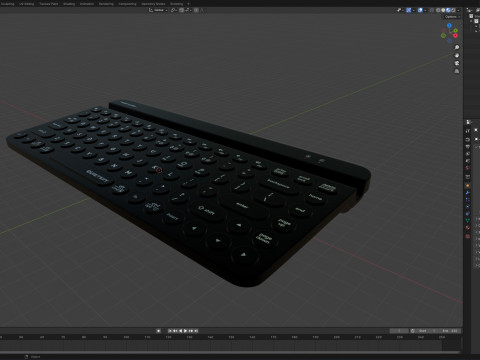Open the Tool properties tab
The height and width of the screenshot is (360, 480).
[x=468, y=131]
